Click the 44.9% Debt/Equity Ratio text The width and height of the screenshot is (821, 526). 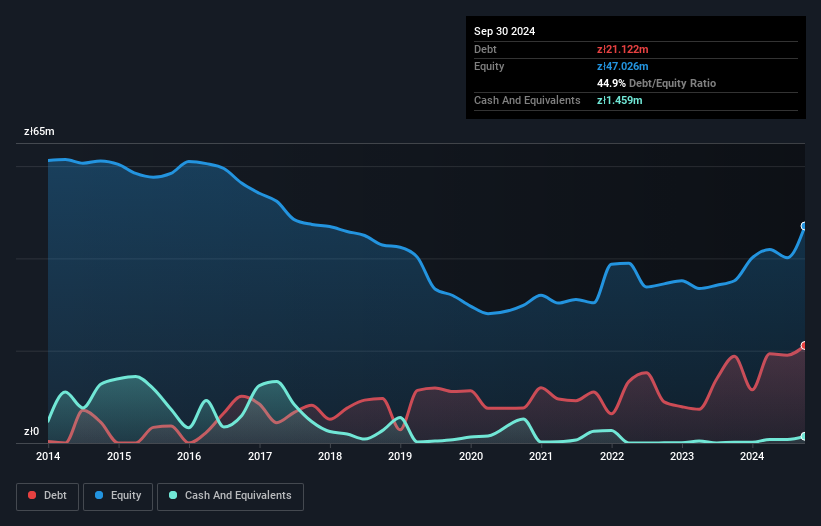[x=656, y=83]
